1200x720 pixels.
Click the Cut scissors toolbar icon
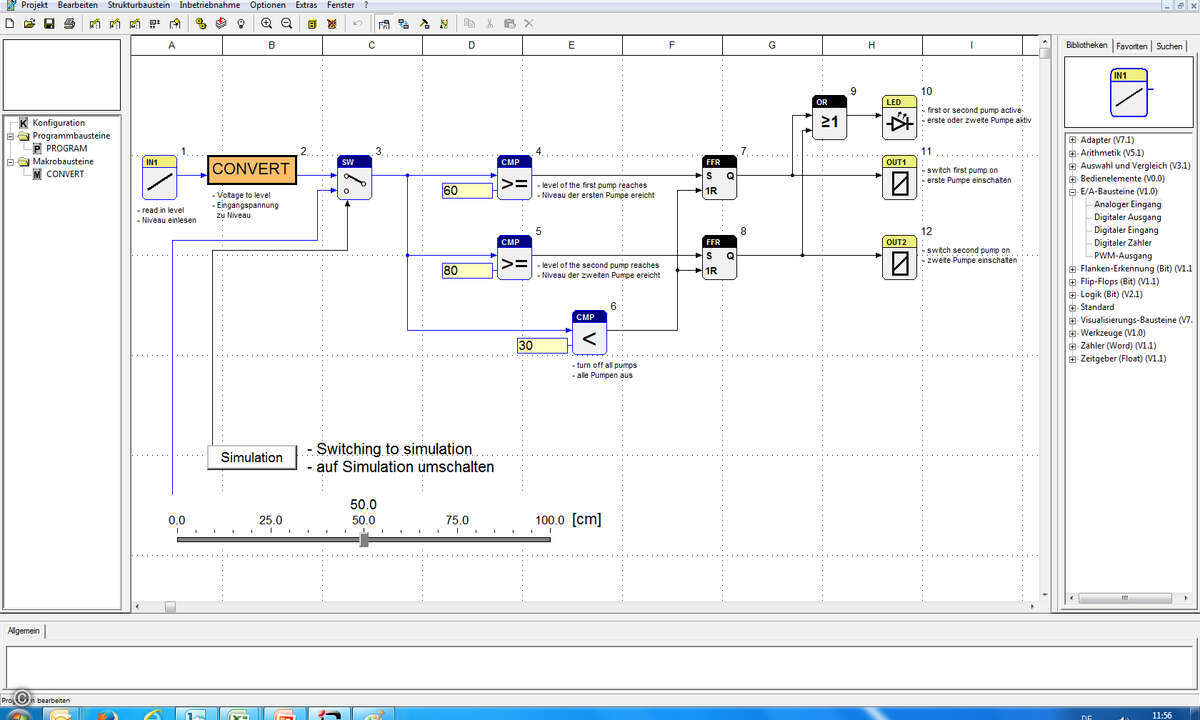490,23
